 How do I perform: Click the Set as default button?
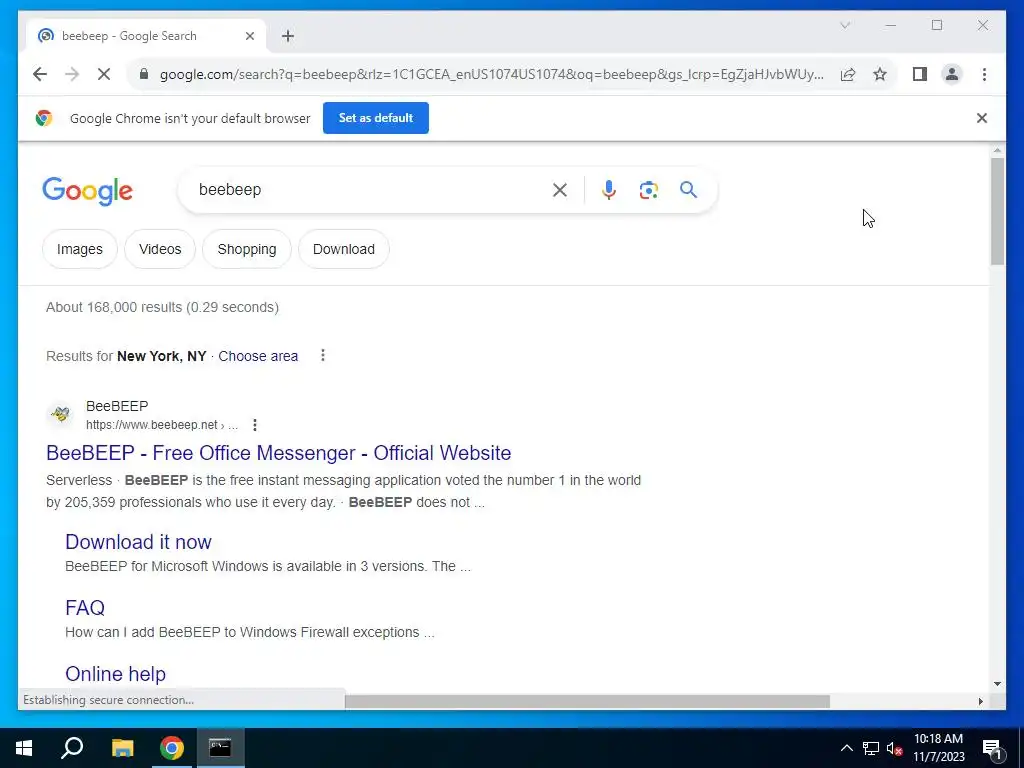pos(376,118)
